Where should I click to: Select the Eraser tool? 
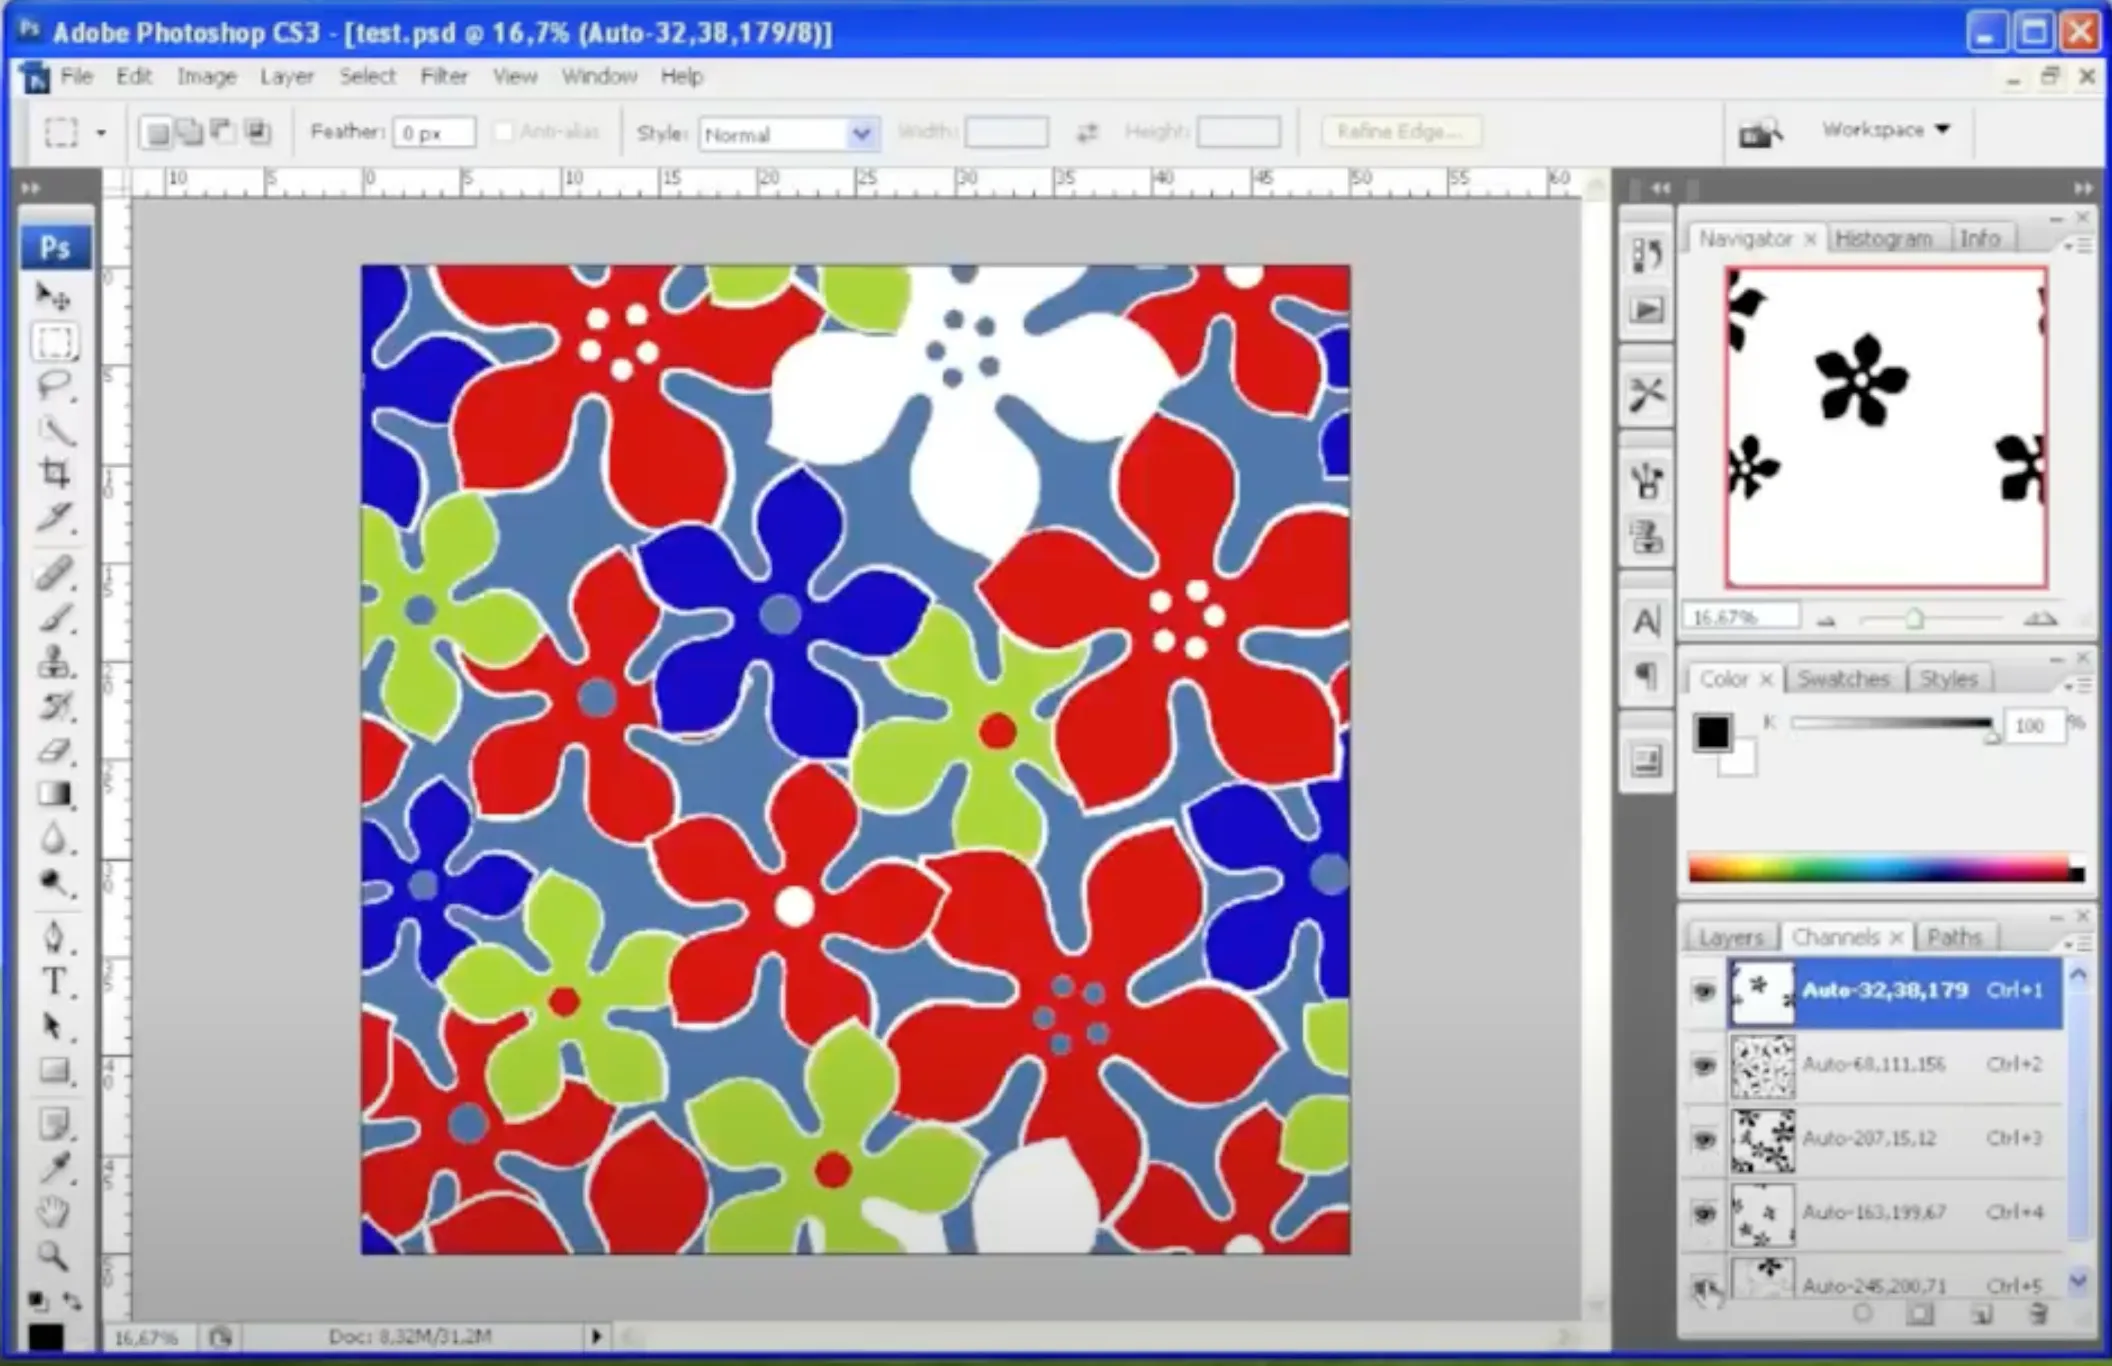pos(55,750)
